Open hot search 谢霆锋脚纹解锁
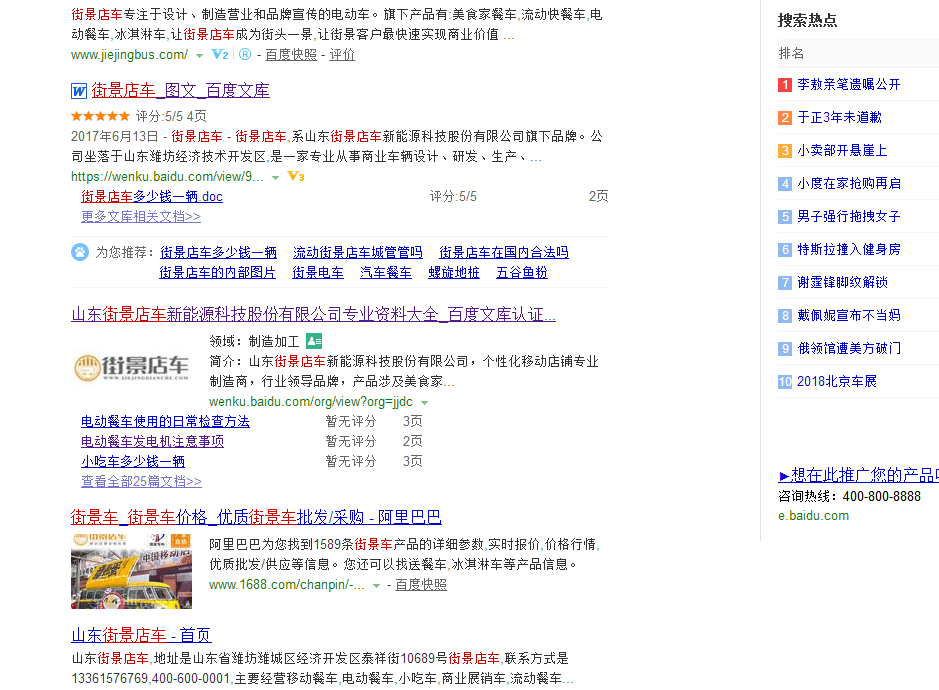Screen dimensions: 939x690 click(842, 282)
